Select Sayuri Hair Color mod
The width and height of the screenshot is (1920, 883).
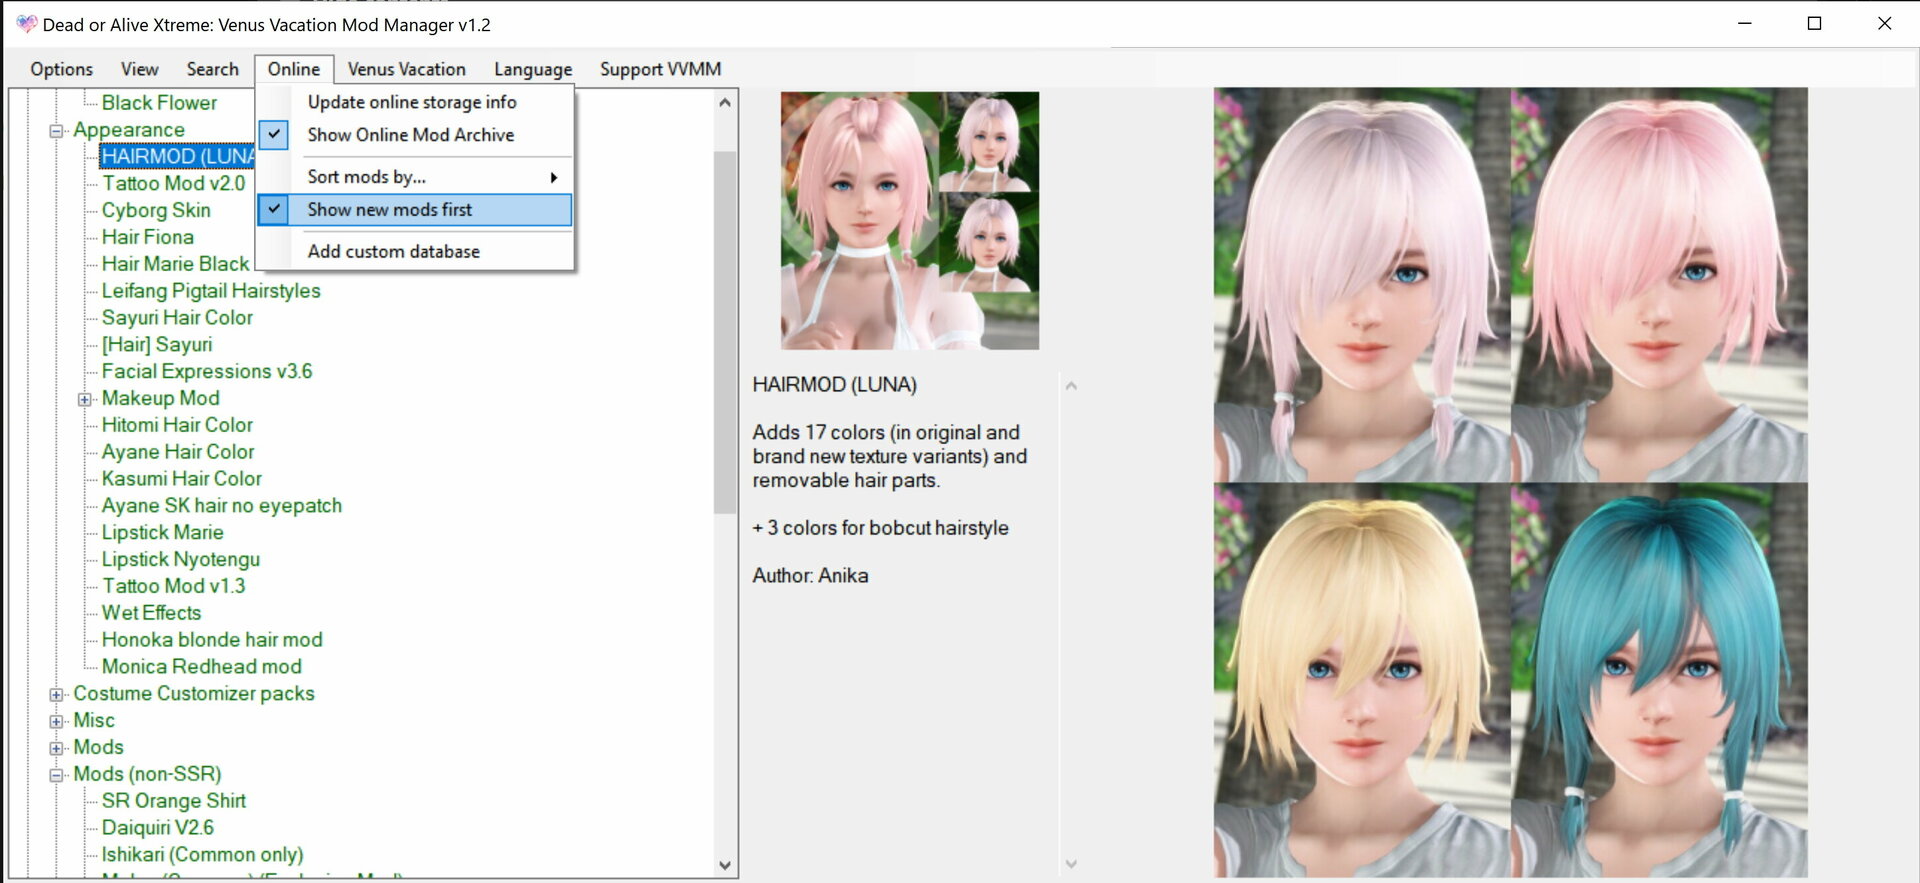point(177,318)
